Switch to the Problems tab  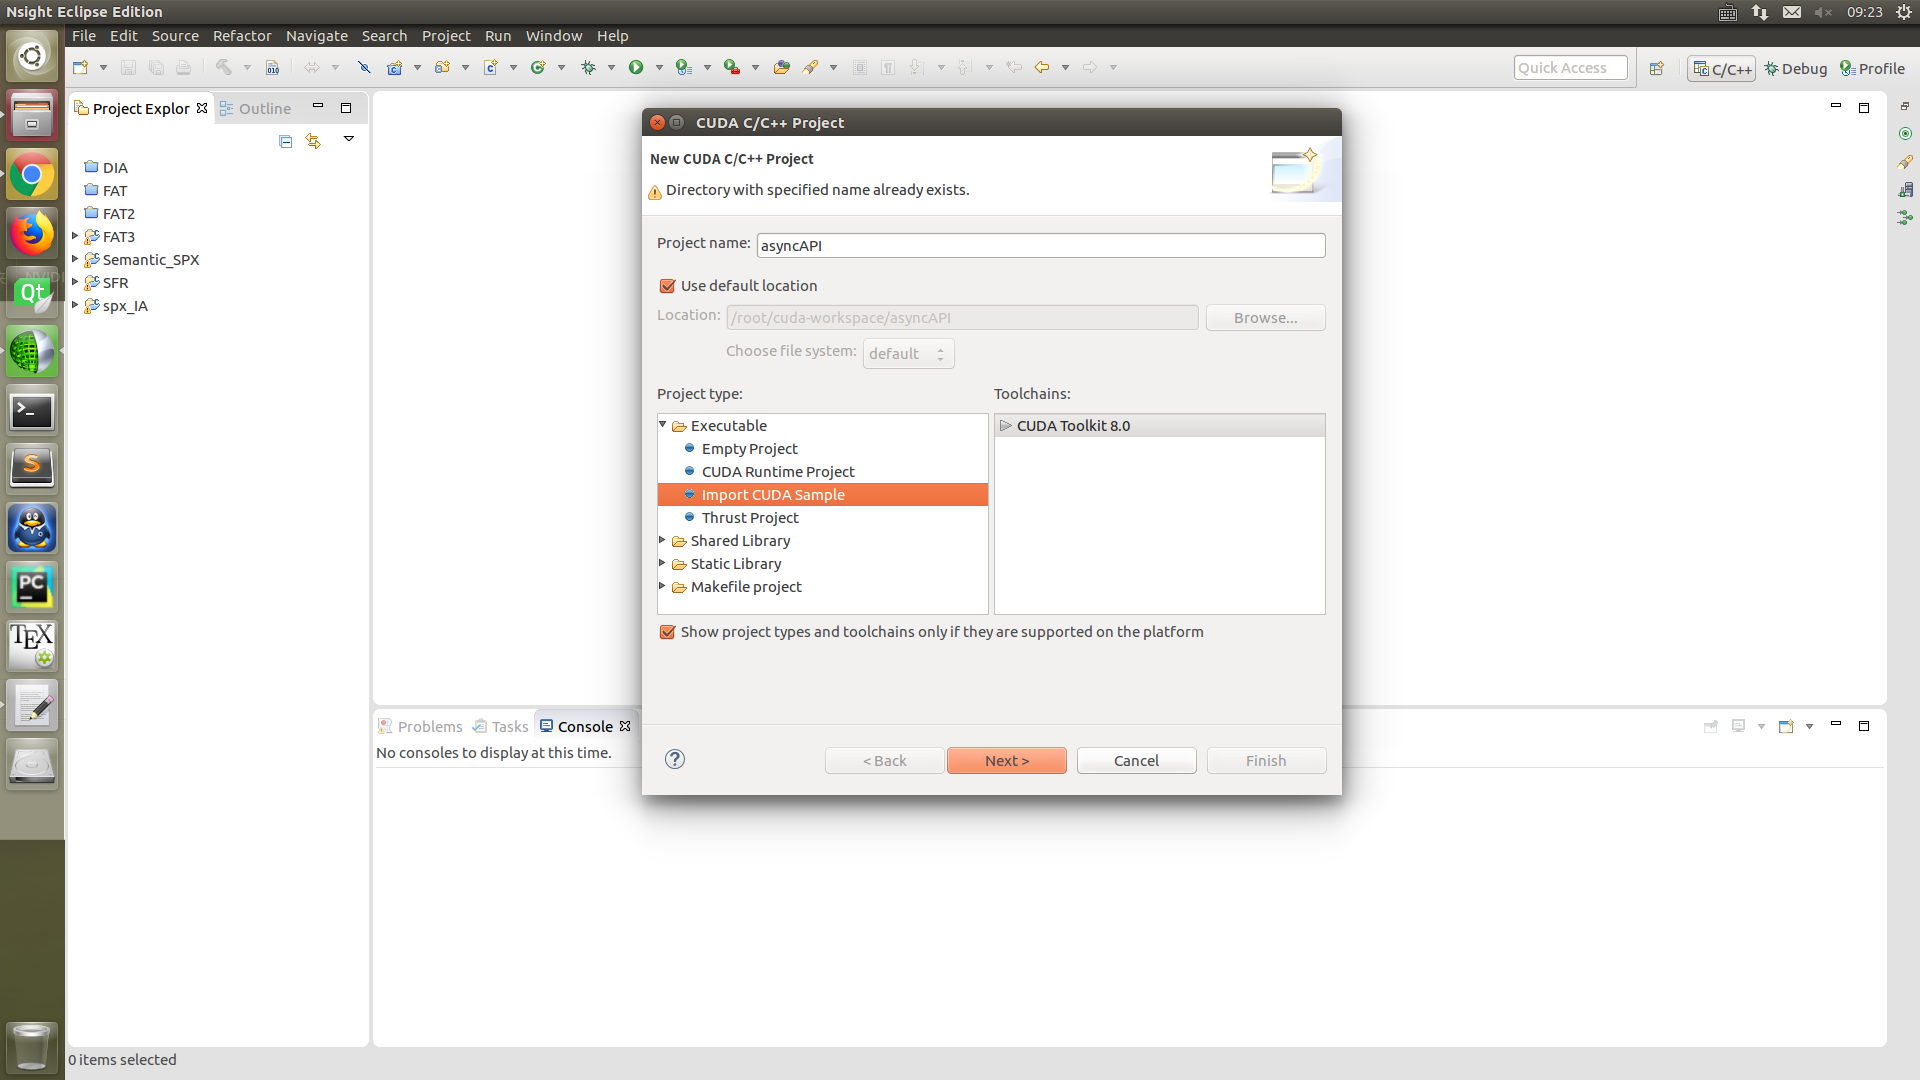(429, 726)
